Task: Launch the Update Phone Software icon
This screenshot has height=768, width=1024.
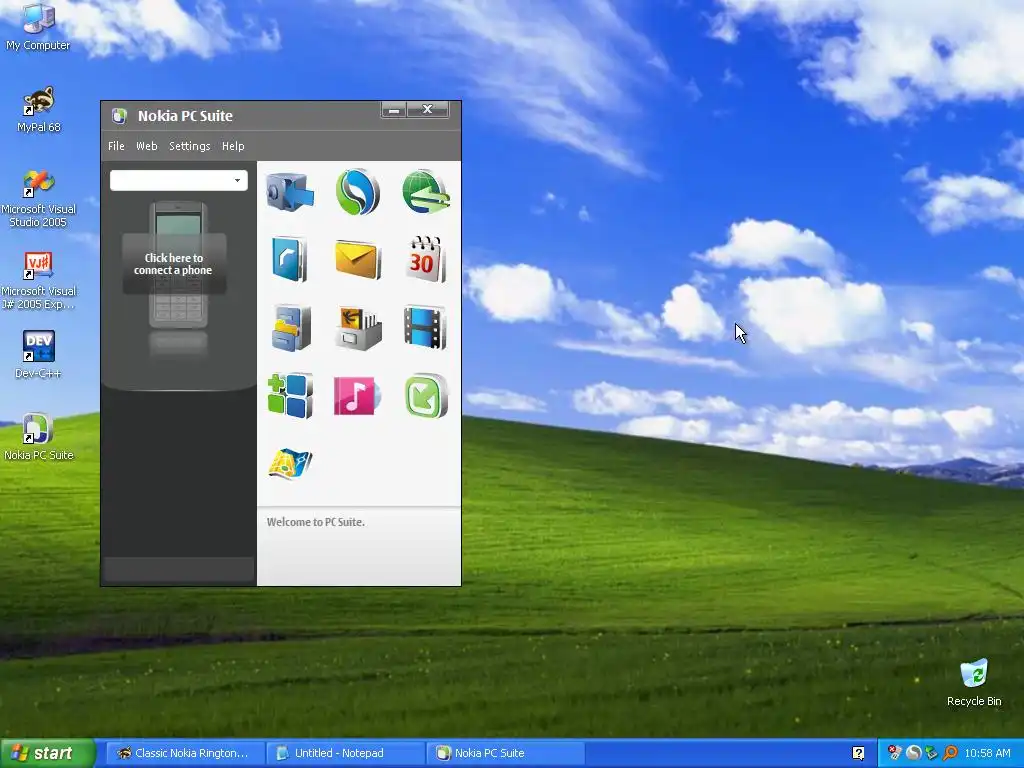Action: click(426, 396)
